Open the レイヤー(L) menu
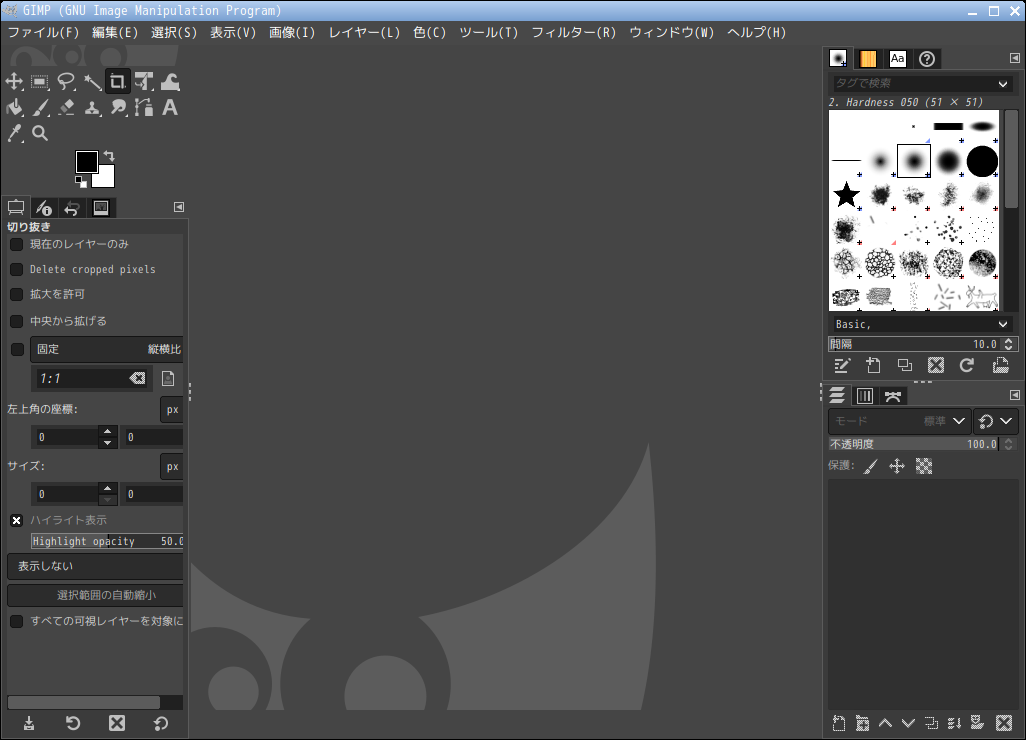Viewport: 1026px width, 740px height. pyautogui.click(x=364, y=33)
